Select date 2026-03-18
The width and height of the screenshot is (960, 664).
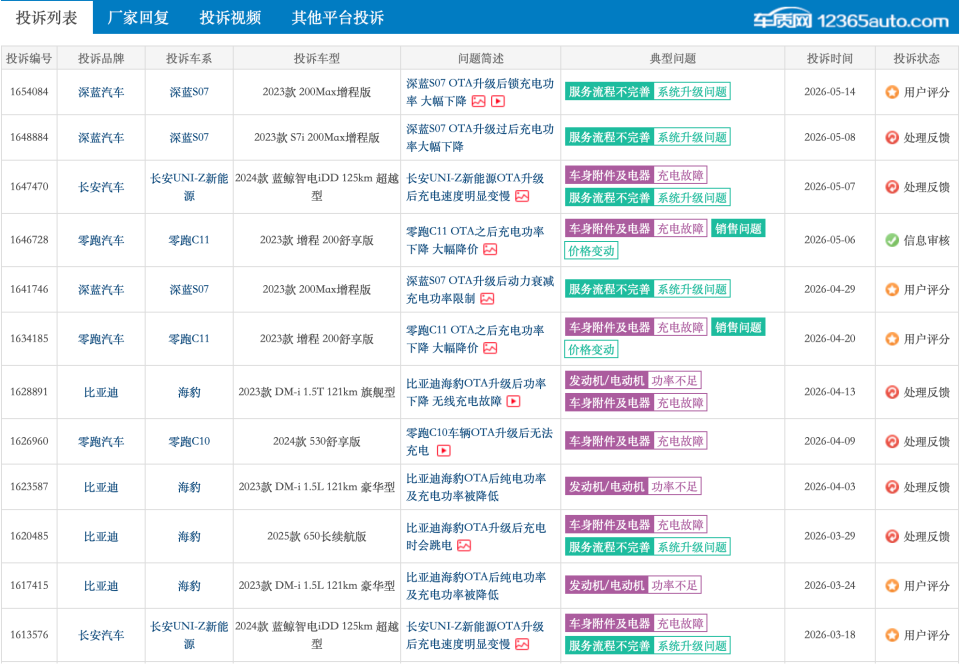(x=830, y=635)
